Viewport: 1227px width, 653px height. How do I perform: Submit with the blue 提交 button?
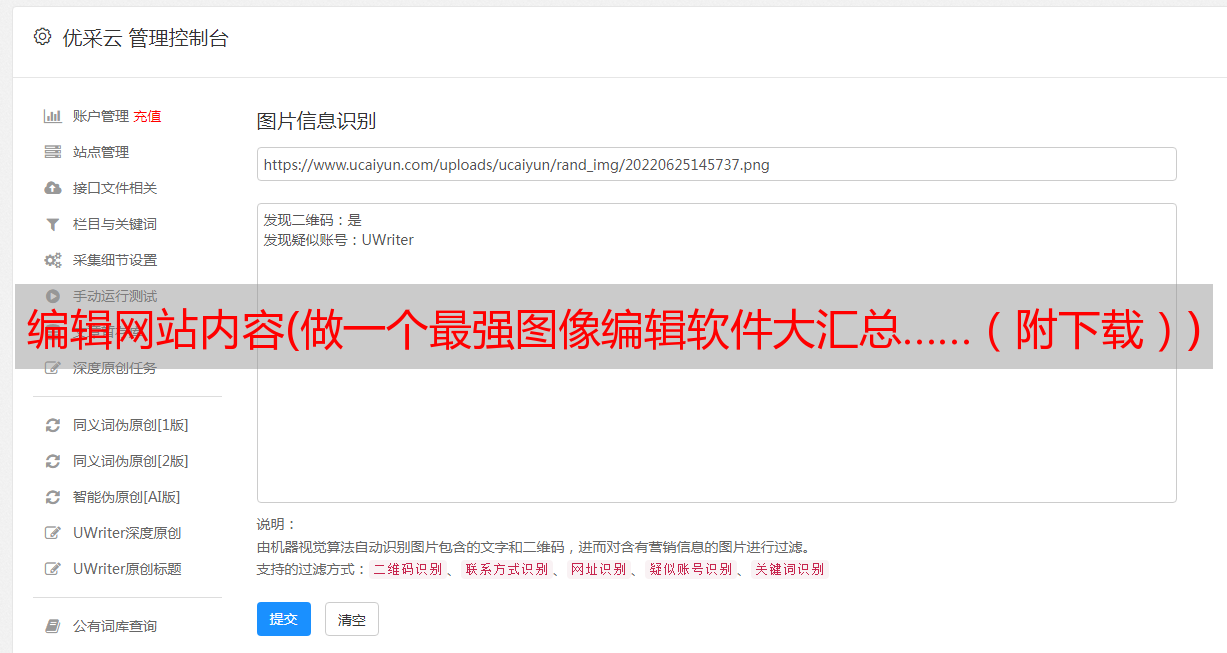pos(284,619)
